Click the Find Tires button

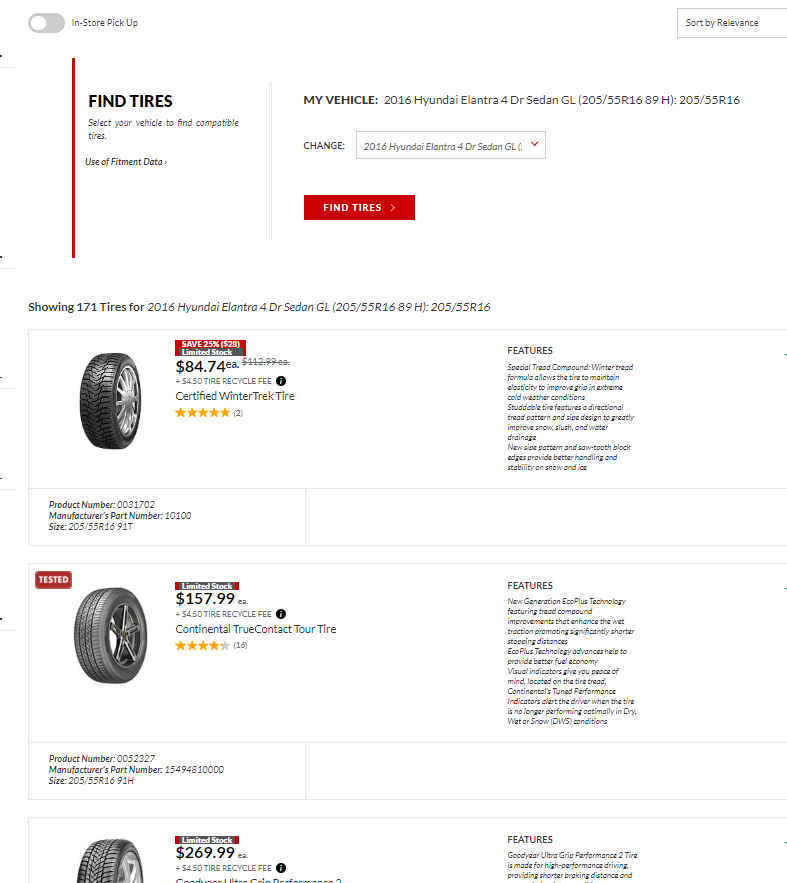pyautogui.click(x=359, y=207)
